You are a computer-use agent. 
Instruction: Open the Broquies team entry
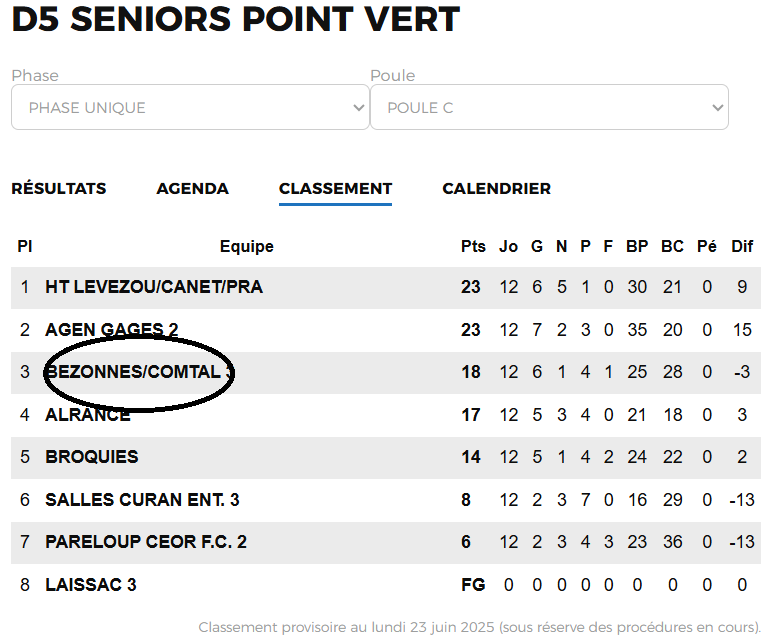coord(92,457)
